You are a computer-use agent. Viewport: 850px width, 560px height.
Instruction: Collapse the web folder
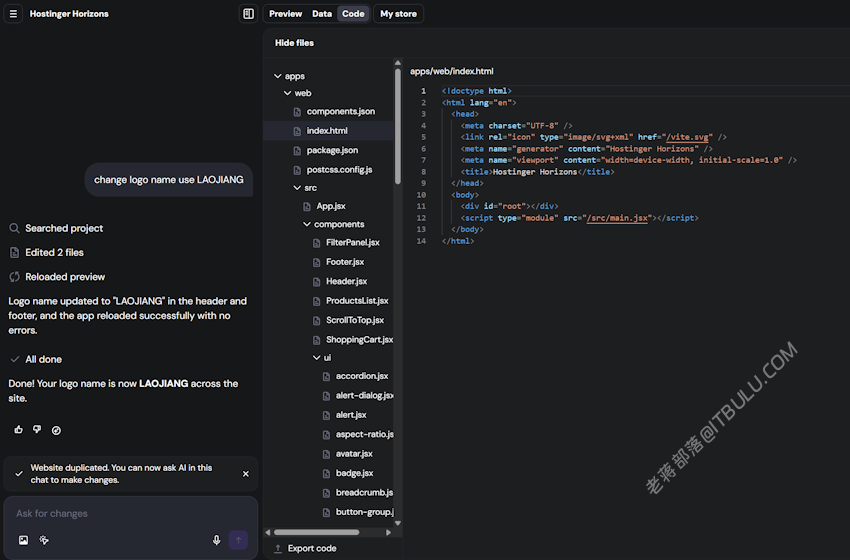click(287, 93)
